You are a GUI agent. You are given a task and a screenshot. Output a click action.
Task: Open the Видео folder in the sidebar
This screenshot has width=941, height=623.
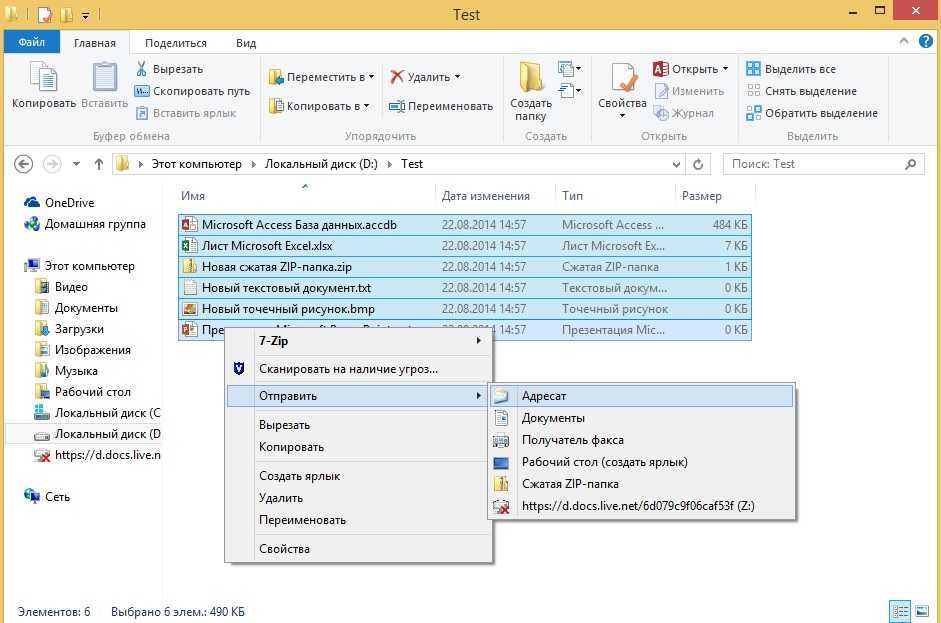point(61,287)
